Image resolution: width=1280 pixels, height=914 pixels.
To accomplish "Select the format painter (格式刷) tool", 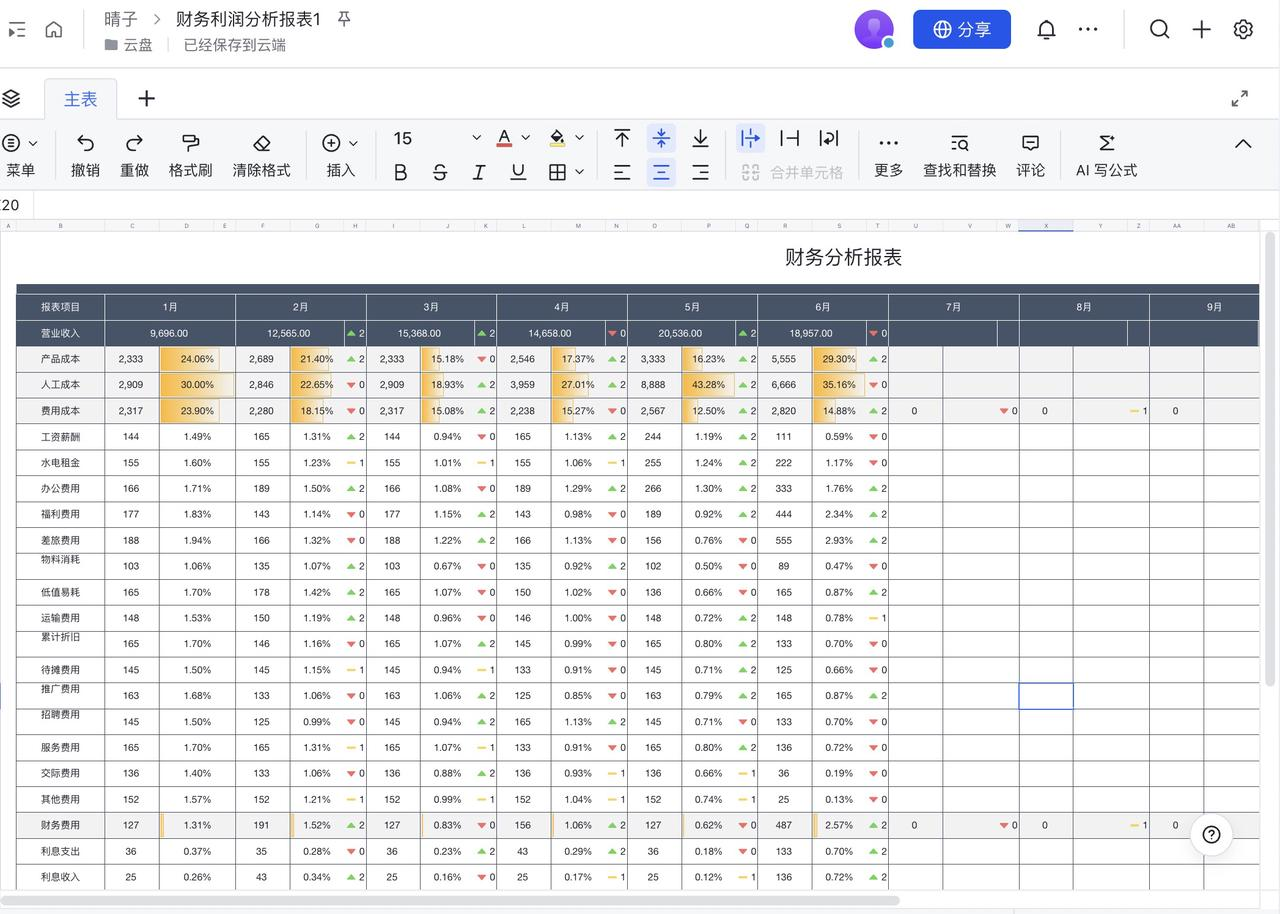I will [190, 144].
